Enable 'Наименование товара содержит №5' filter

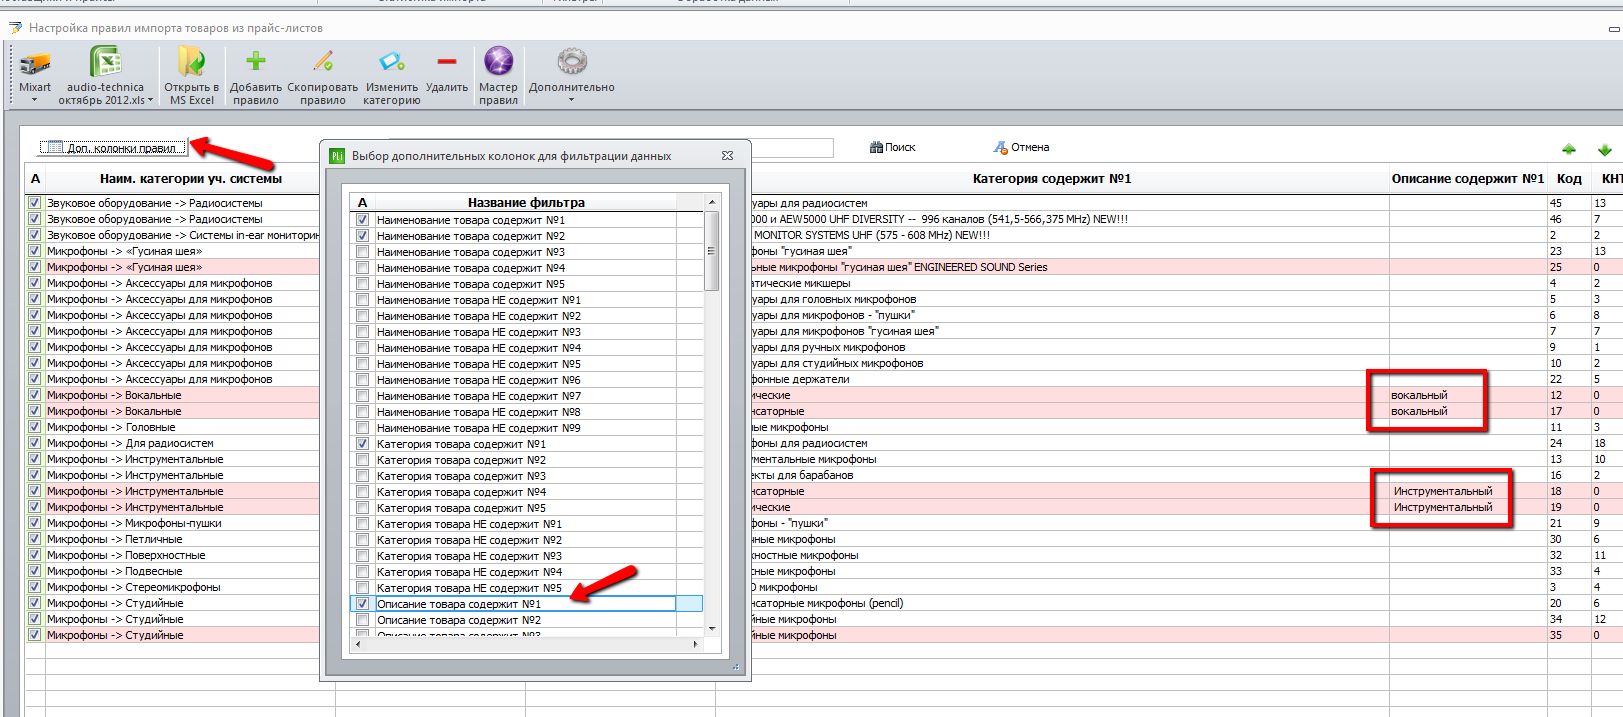(362, 284)
